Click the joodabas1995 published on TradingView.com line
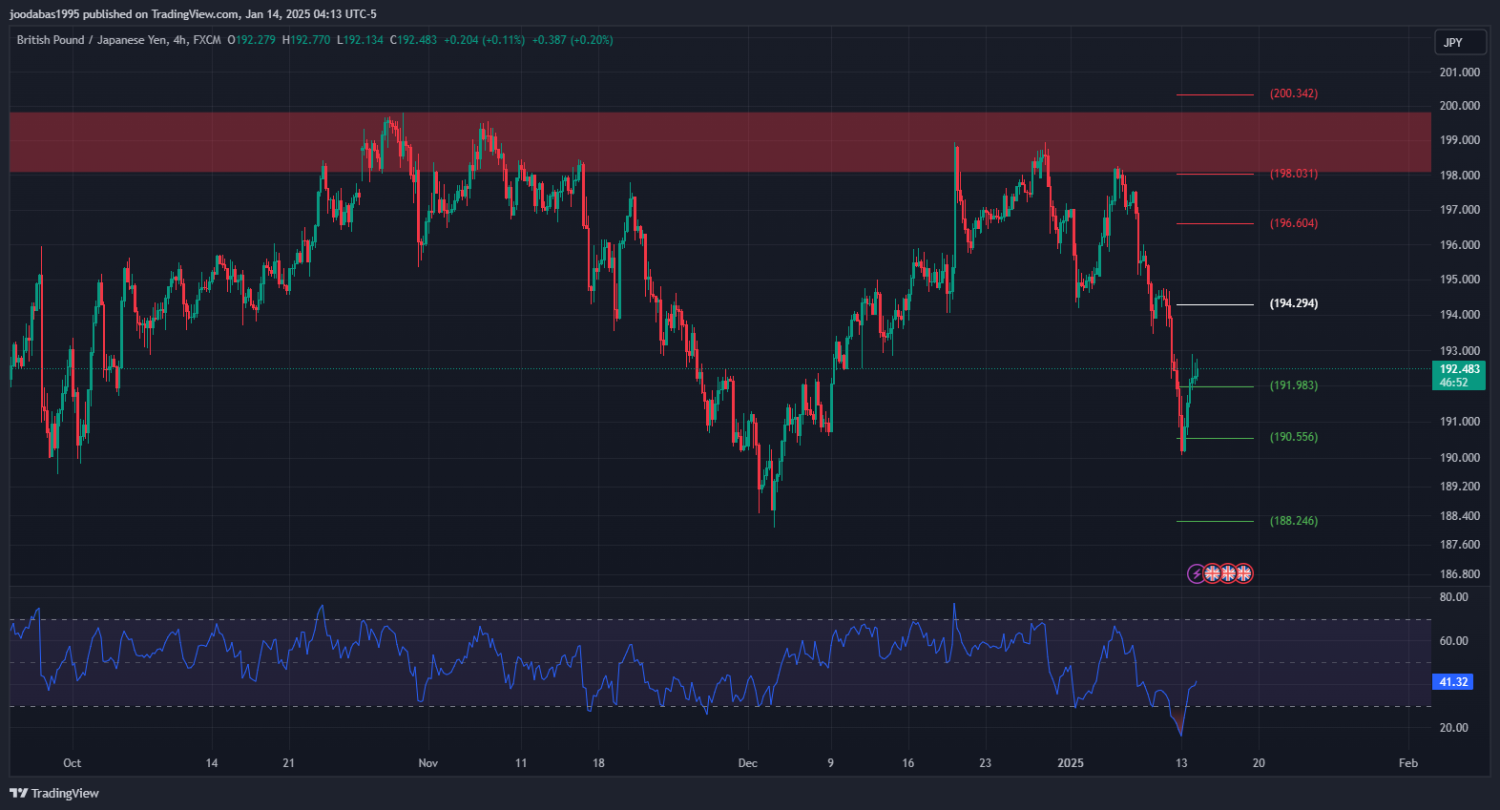Viewport: 1500px width, 810px height. click(x=193, y=14)
